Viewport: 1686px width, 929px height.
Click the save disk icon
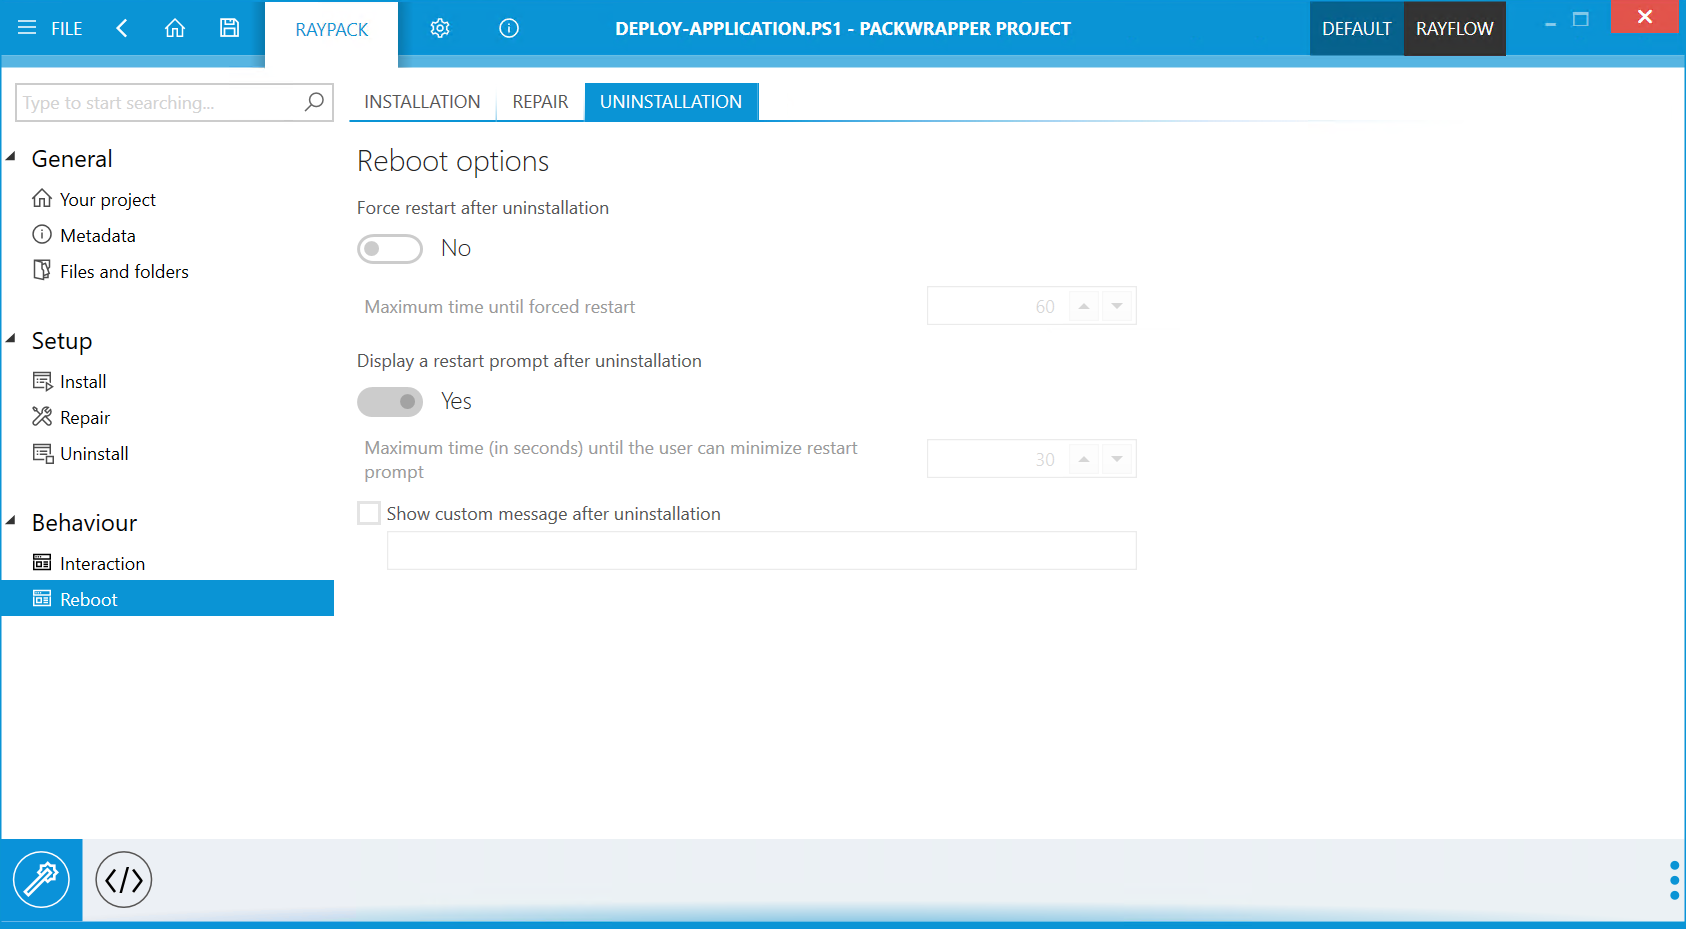[229, 28]
